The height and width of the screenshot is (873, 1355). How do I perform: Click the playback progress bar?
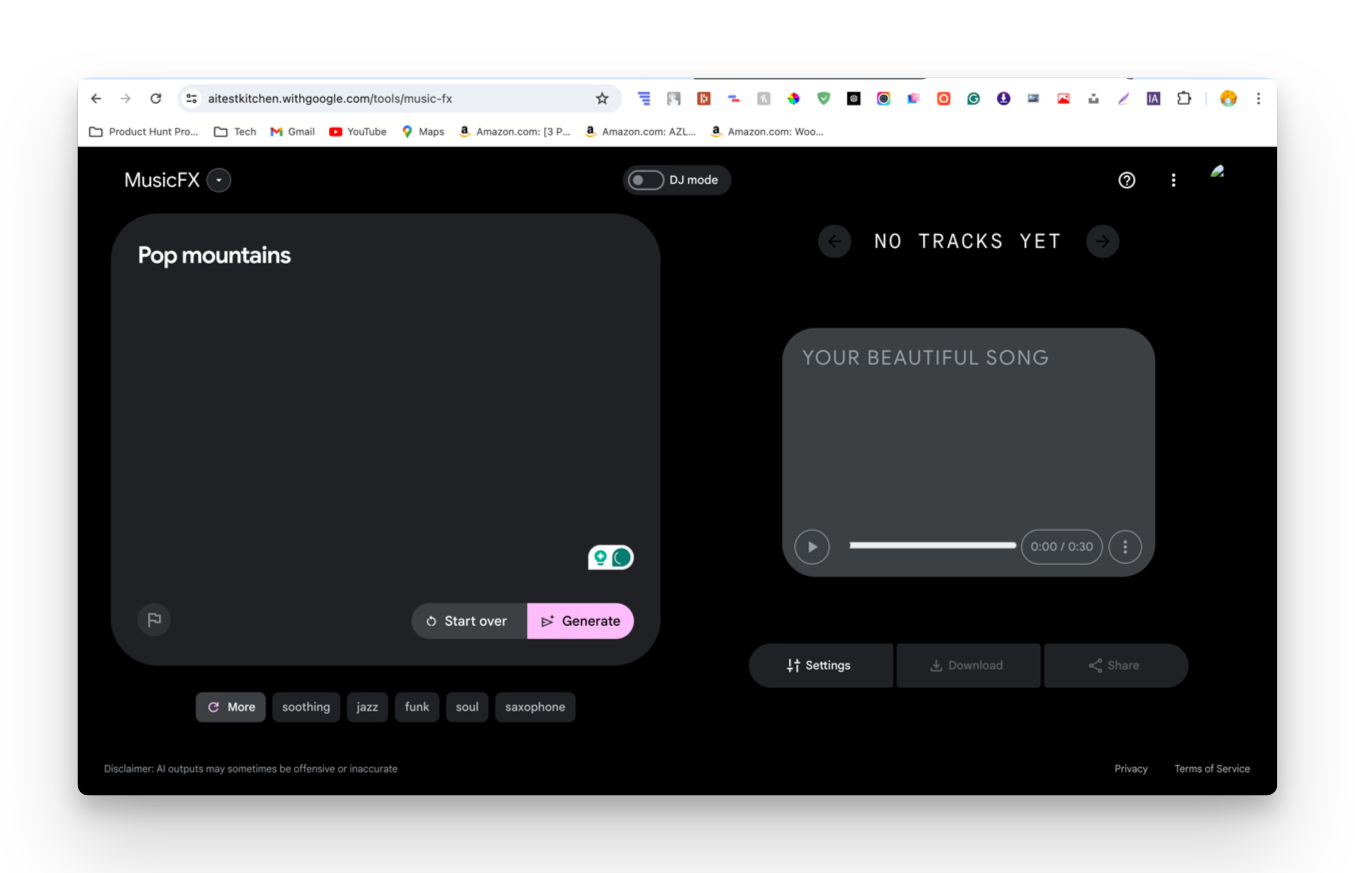932,545
